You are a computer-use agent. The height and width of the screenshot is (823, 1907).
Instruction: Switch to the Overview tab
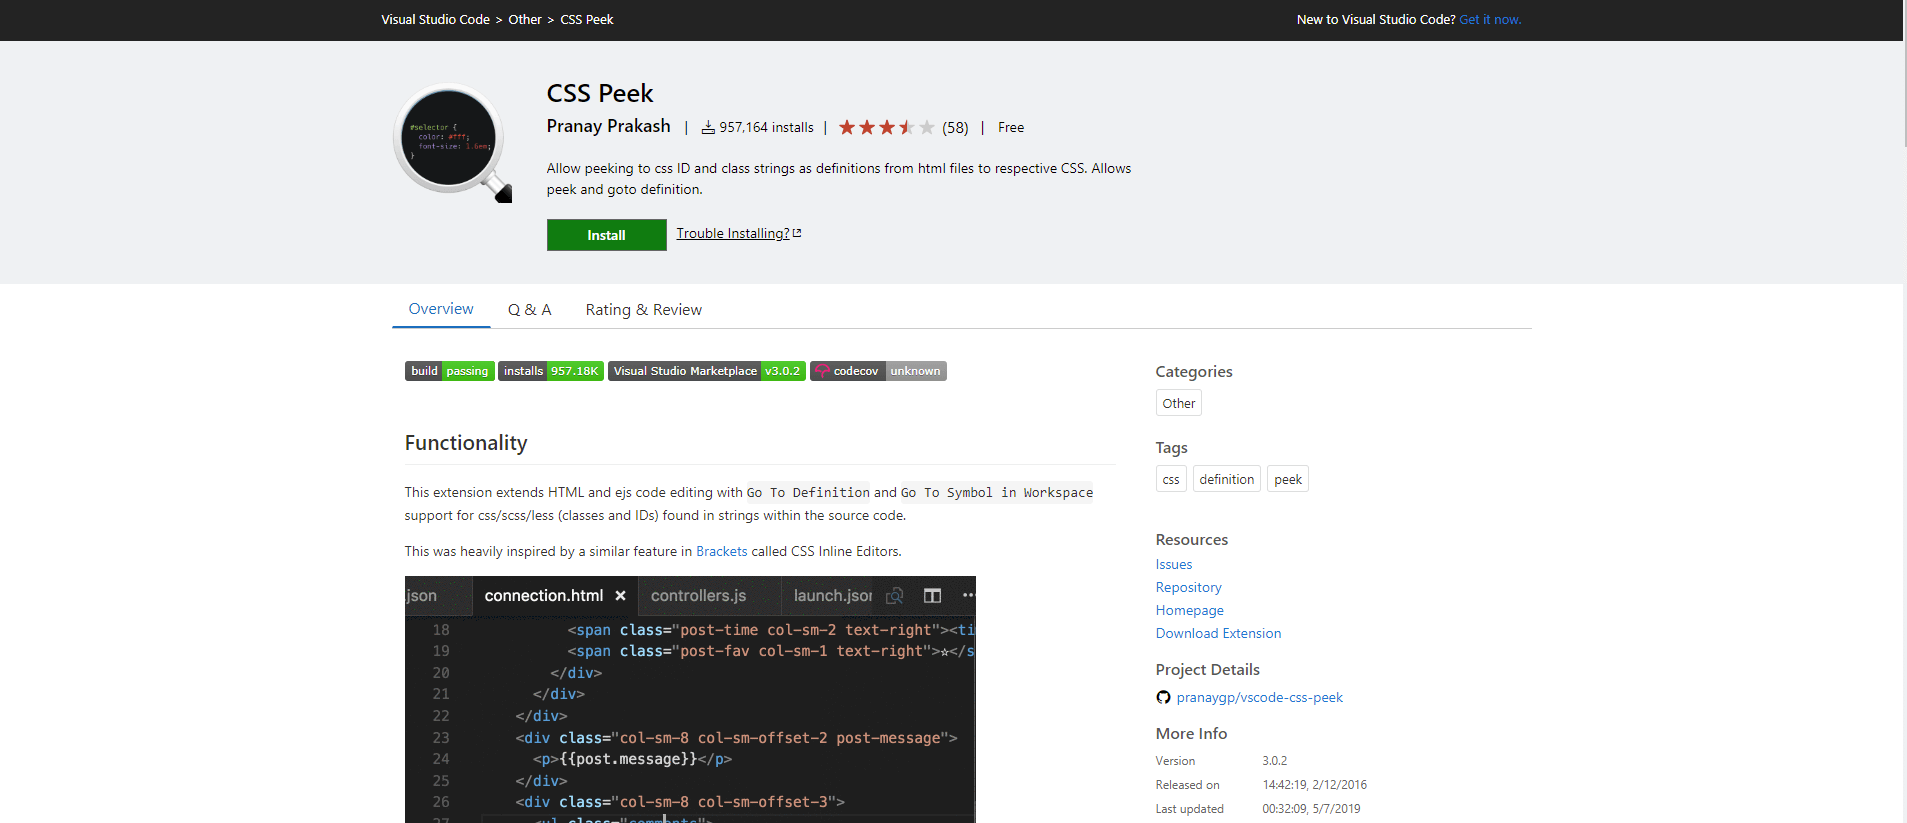pyautogui.click(x=441, y=309)
